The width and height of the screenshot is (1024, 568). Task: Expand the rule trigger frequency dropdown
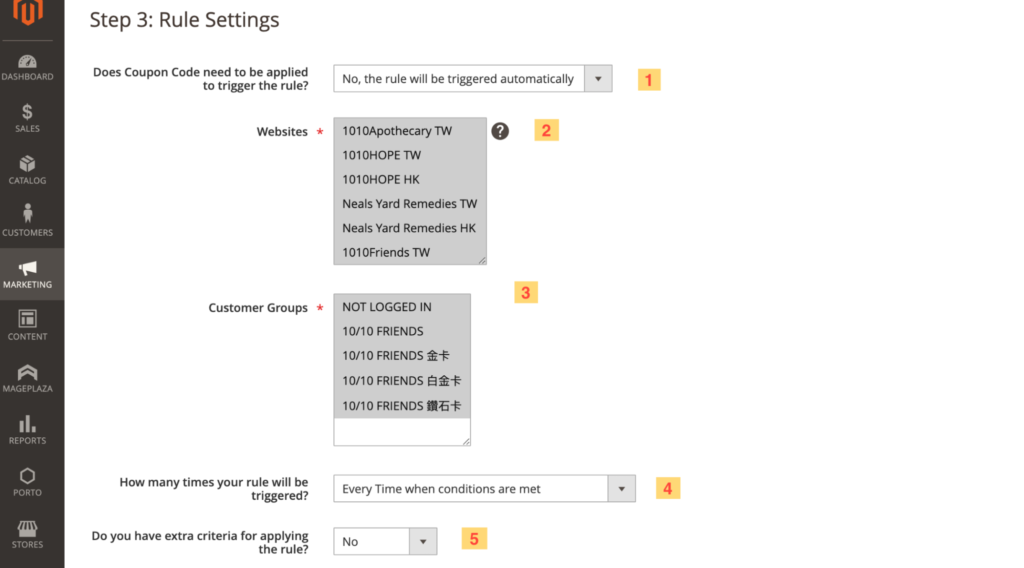coord(484,489)
